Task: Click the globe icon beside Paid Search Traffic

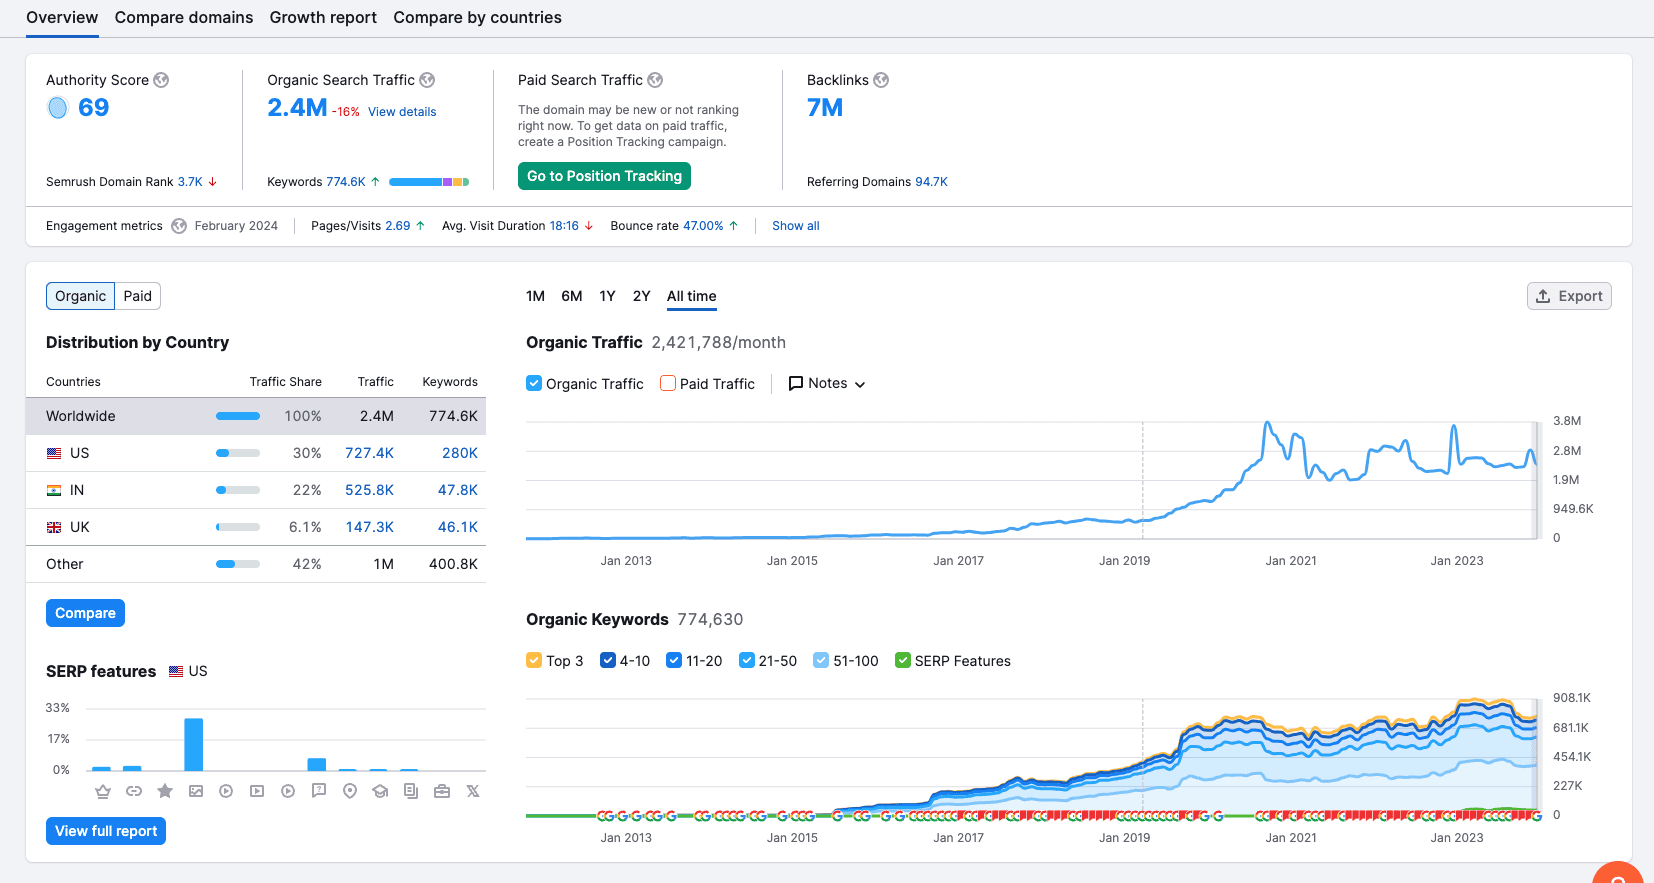Action: pos(655,80)
